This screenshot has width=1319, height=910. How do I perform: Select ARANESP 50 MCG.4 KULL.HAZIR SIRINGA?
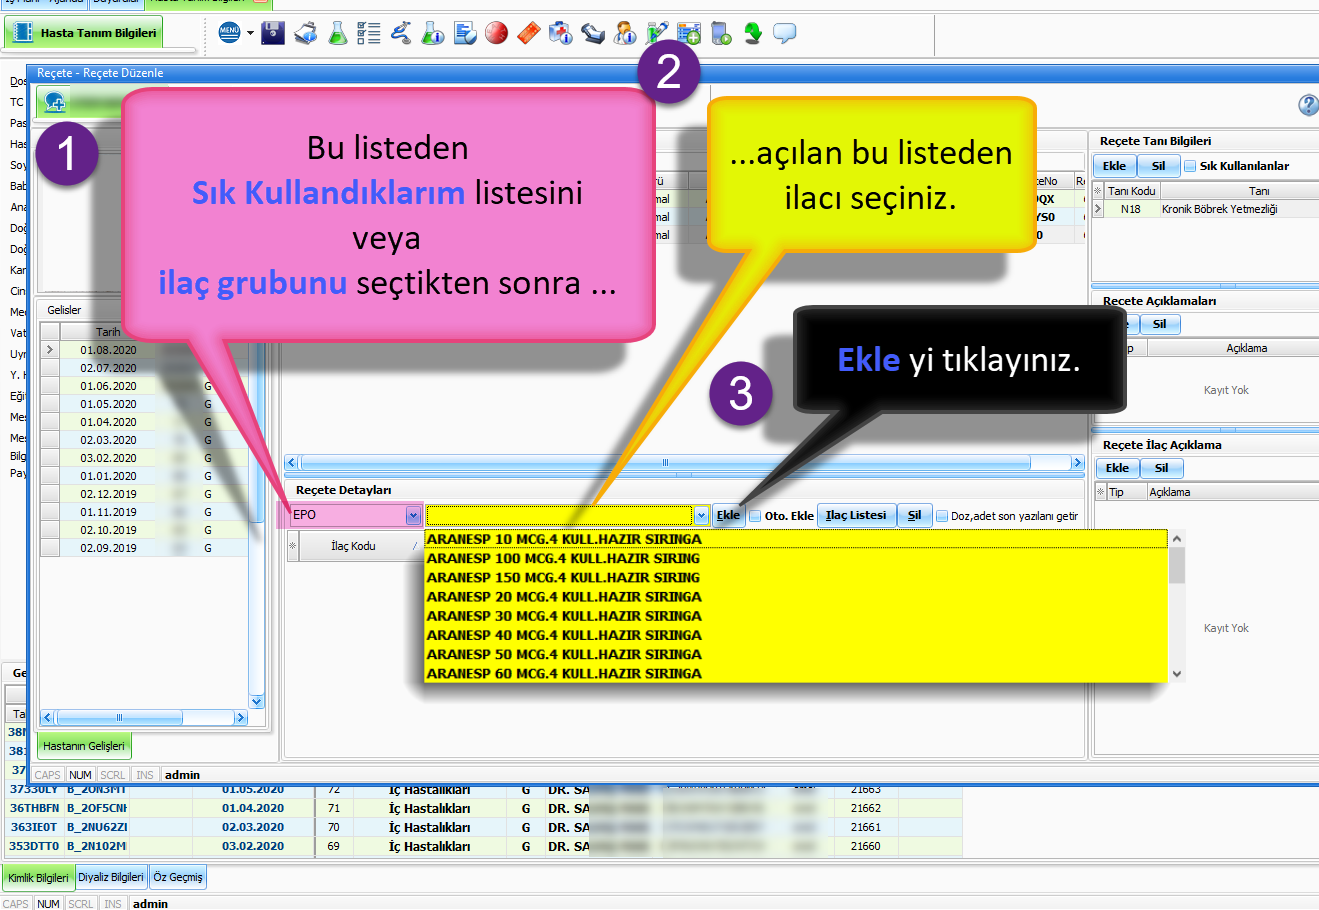[796, 654]
